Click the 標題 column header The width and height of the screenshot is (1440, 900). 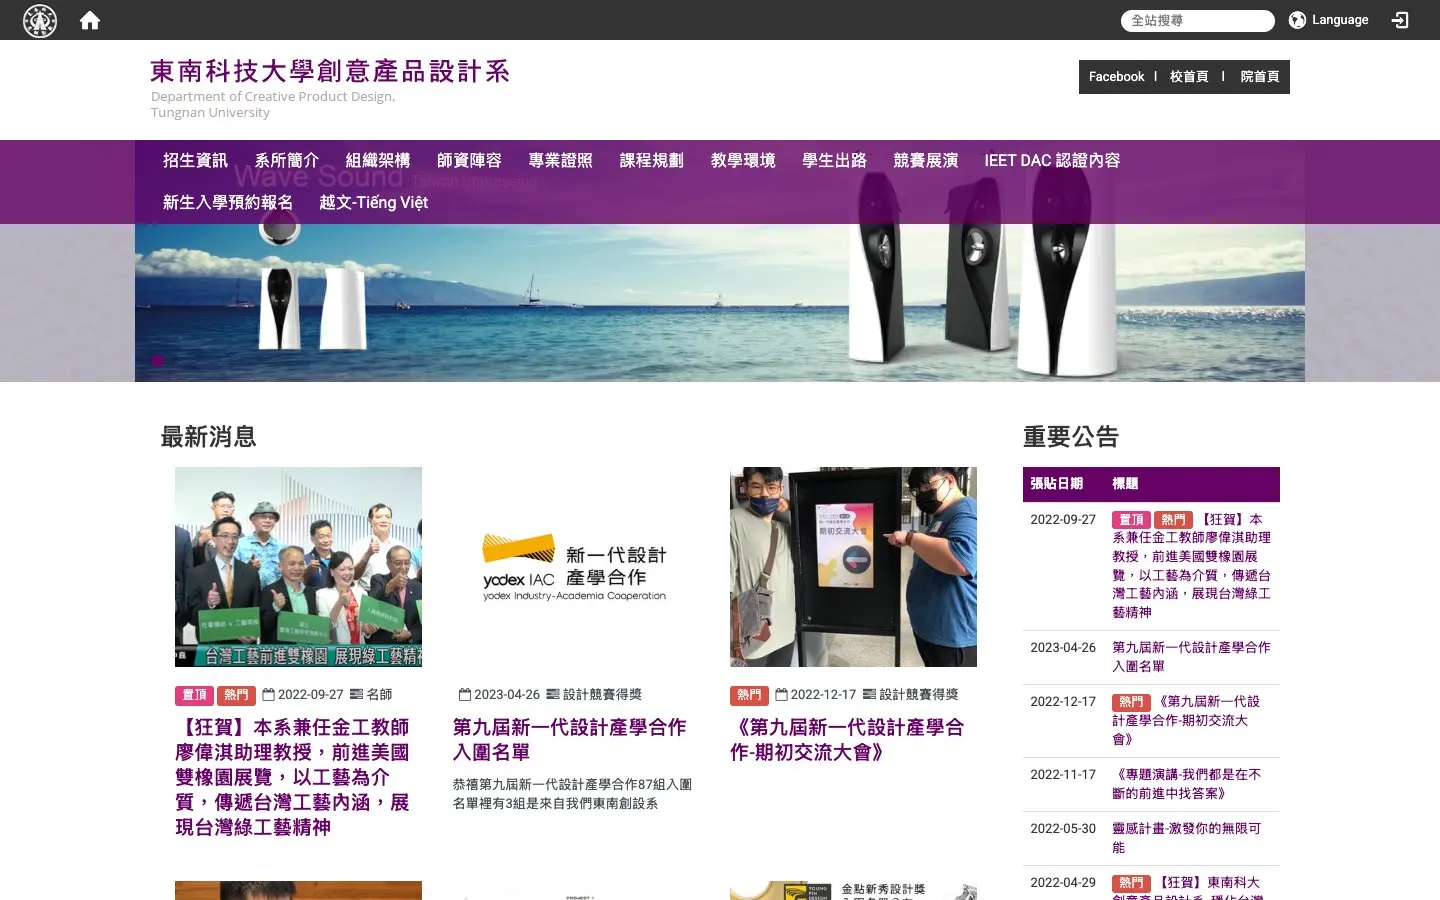(x=1125, y=484)
